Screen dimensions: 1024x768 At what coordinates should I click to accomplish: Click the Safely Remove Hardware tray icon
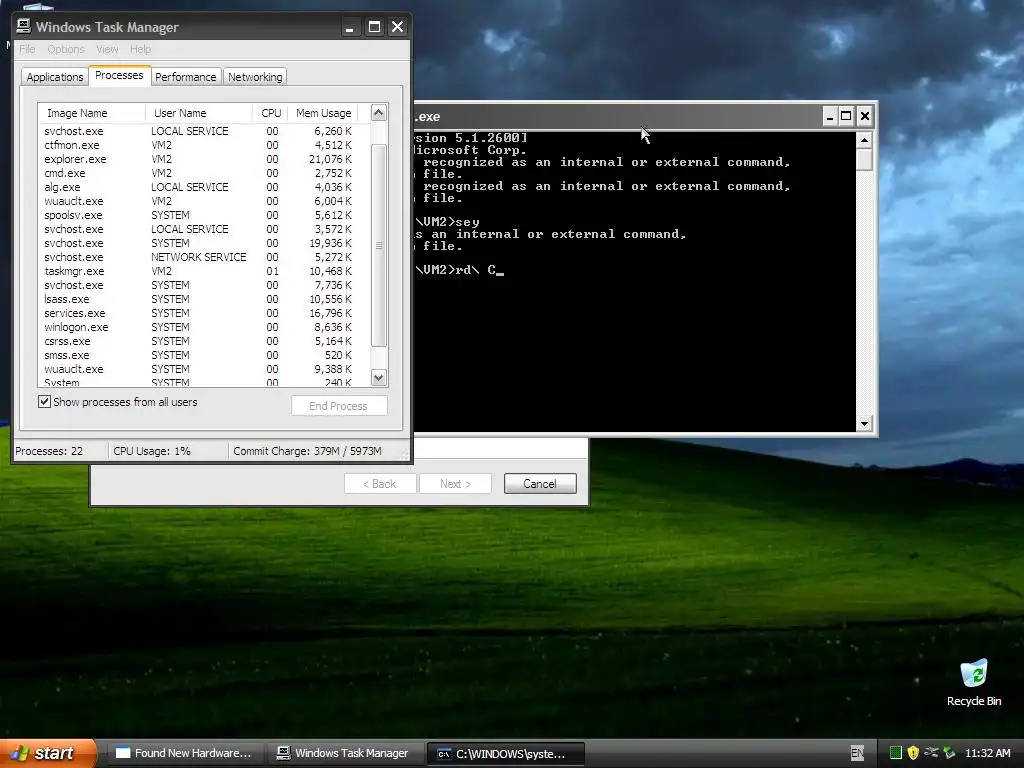[x=949, y=753]
